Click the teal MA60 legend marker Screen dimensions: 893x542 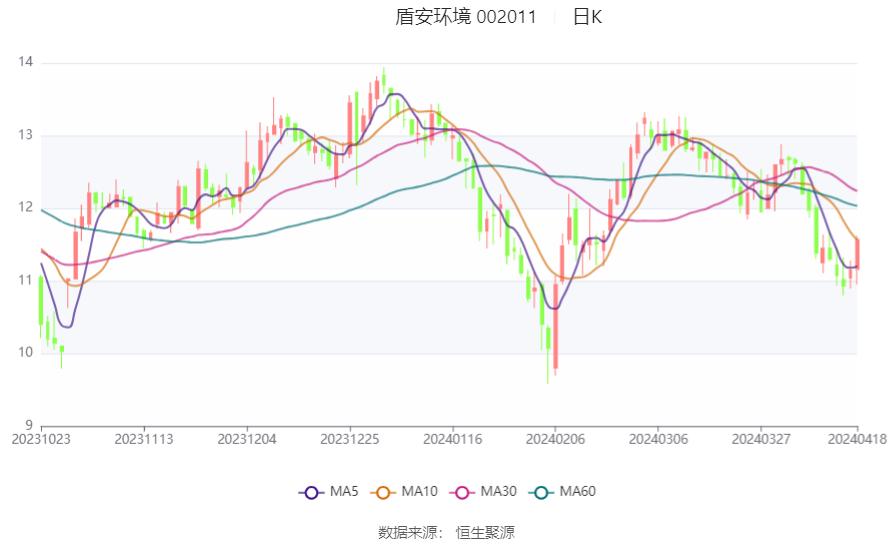click(x=543, y=492)
